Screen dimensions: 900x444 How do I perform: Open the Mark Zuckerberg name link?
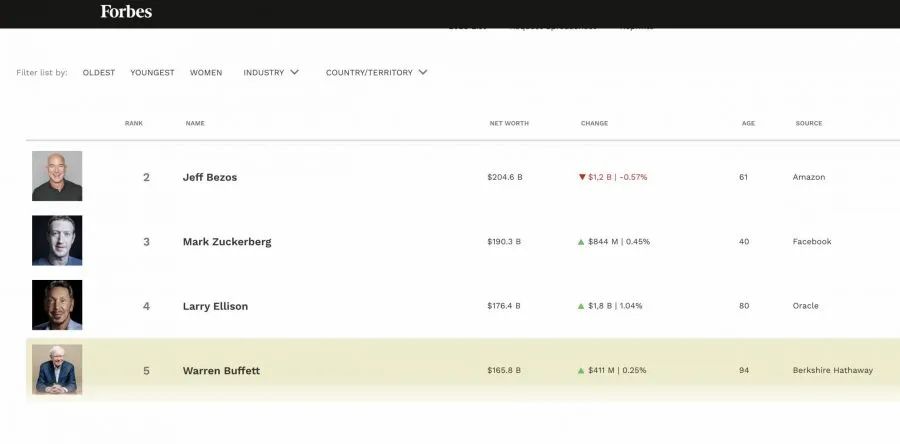pyautogui.click(x=227, y=242)
